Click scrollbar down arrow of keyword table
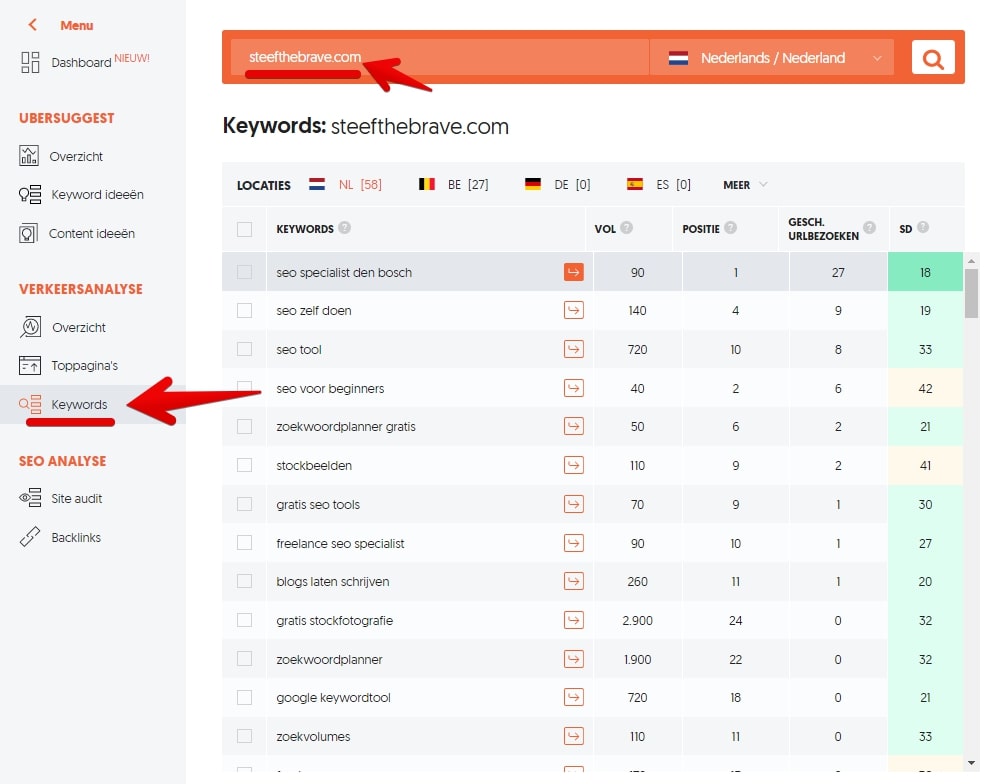This screenshot has height=784, width=997. [x=971, y=762]
